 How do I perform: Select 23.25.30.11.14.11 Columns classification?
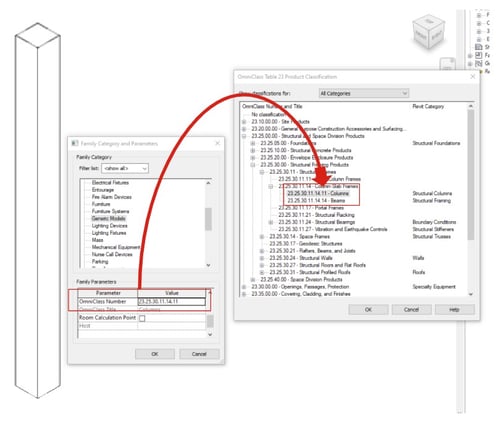318,193
